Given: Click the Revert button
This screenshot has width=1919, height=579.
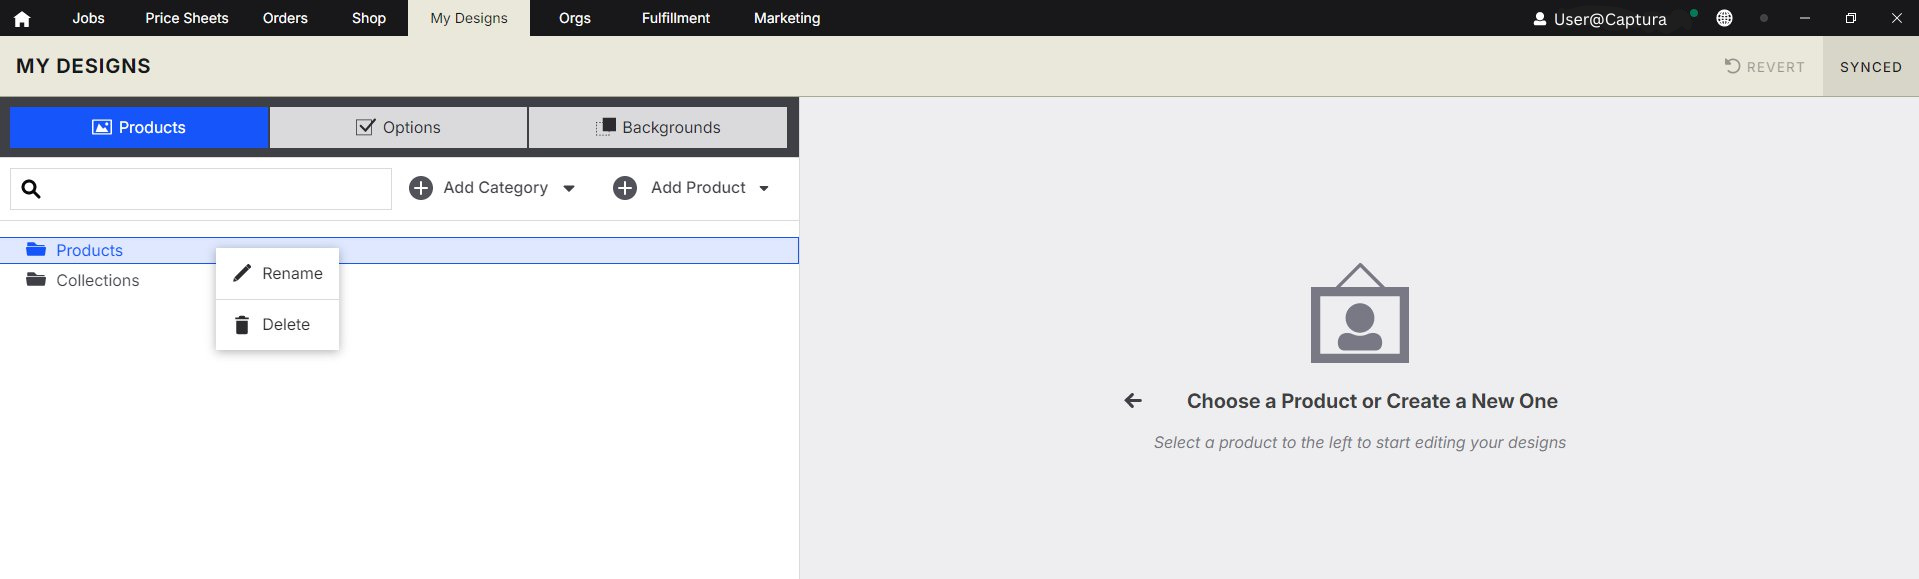Looking at the screenshot, I should tap(1764, 67).
